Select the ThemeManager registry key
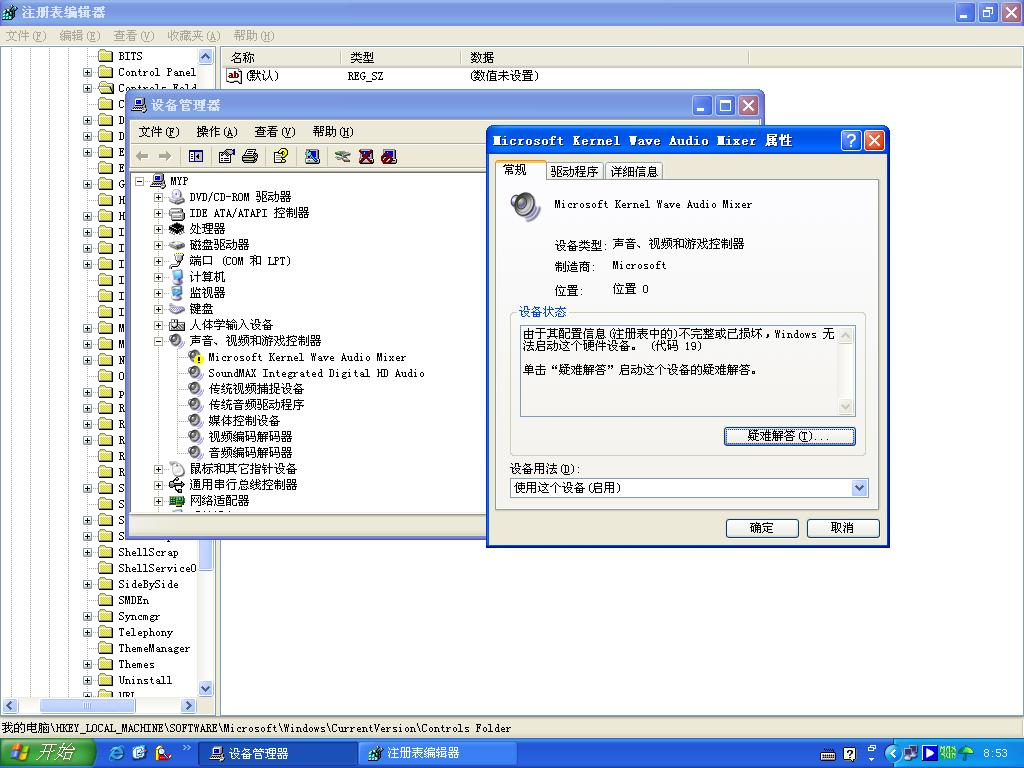 pos(154,648)
